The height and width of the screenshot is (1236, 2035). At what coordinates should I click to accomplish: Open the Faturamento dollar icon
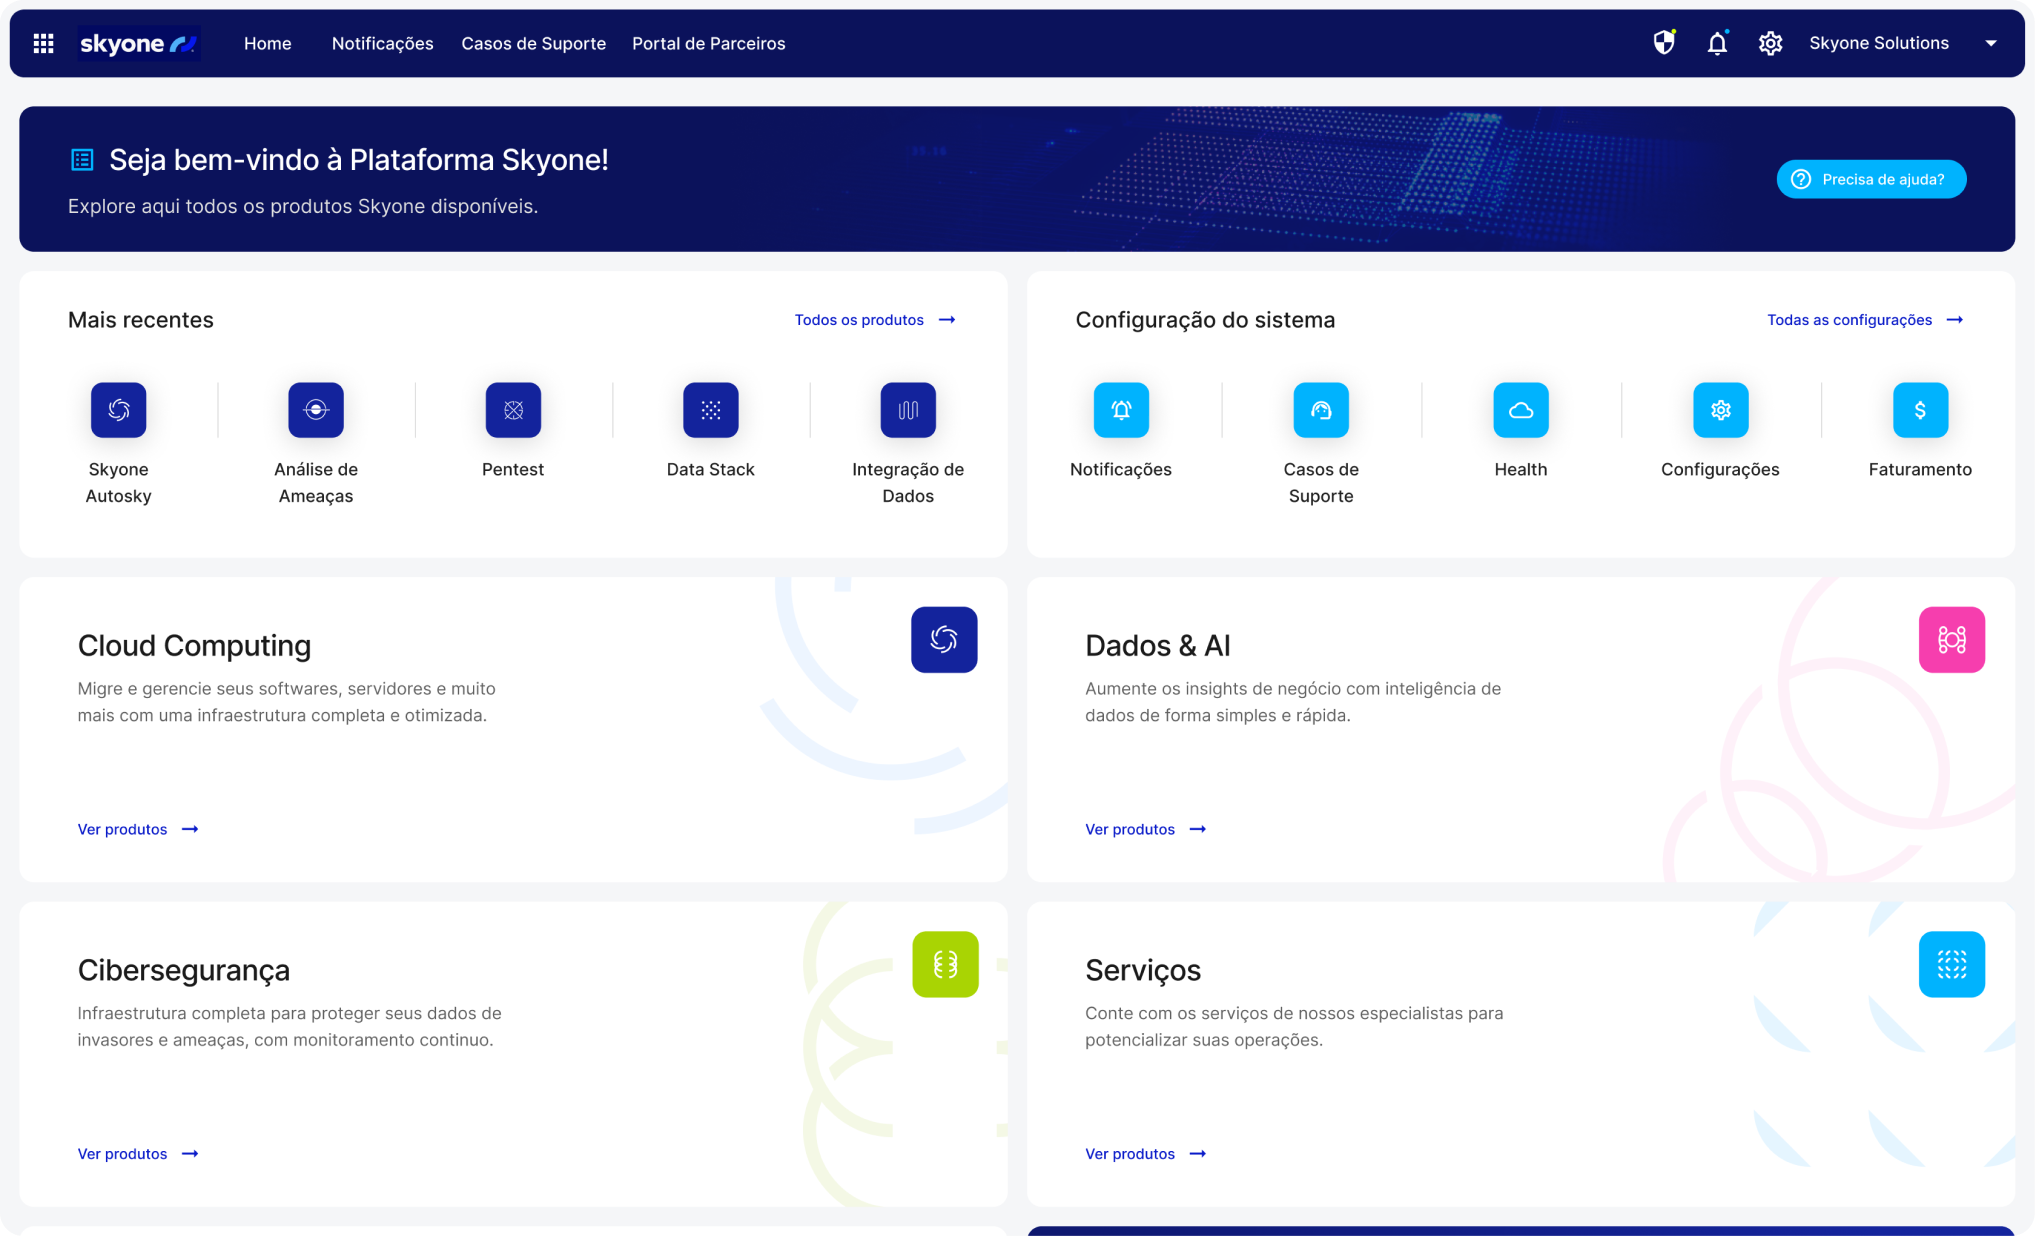1920,410
